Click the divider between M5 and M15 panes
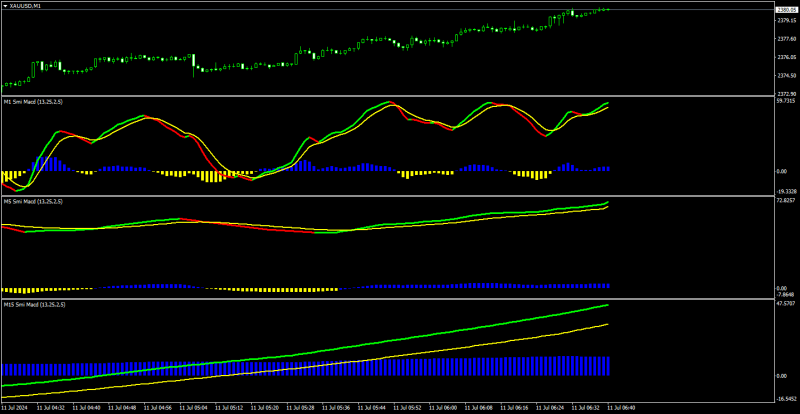 click(x=388, y=299)
